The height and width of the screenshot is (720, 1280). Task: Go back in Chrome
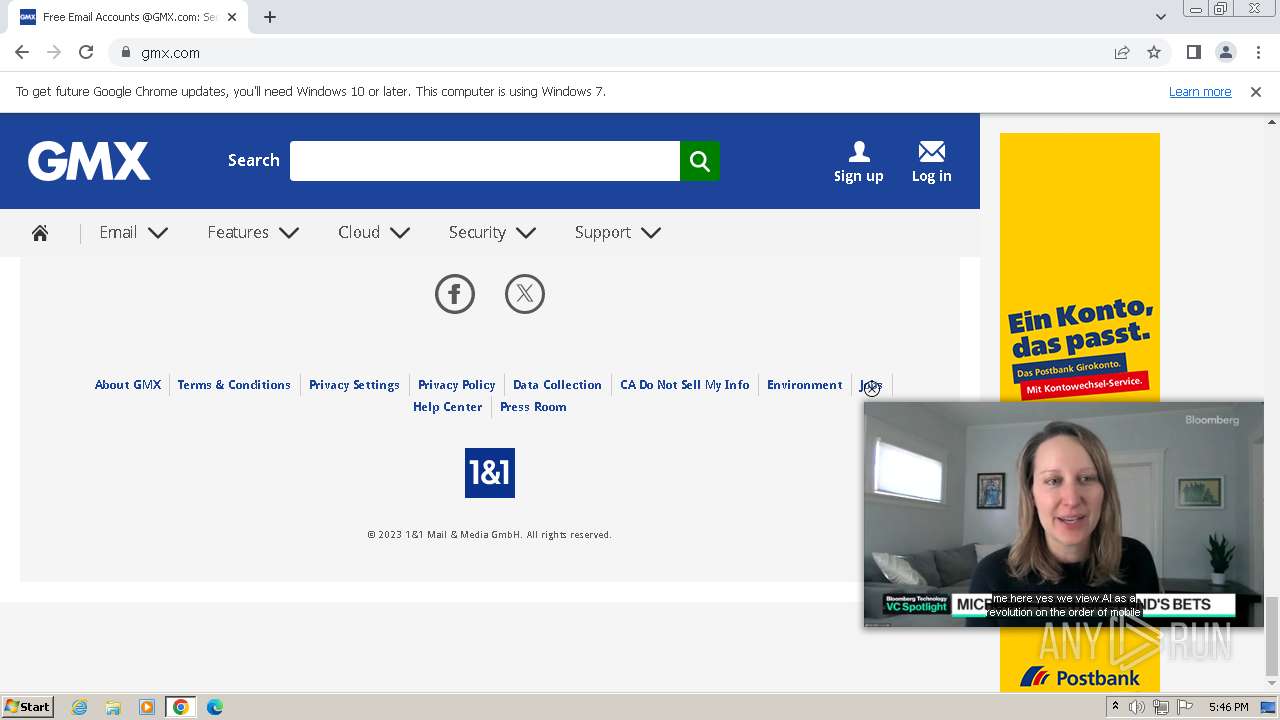(22, 52)
